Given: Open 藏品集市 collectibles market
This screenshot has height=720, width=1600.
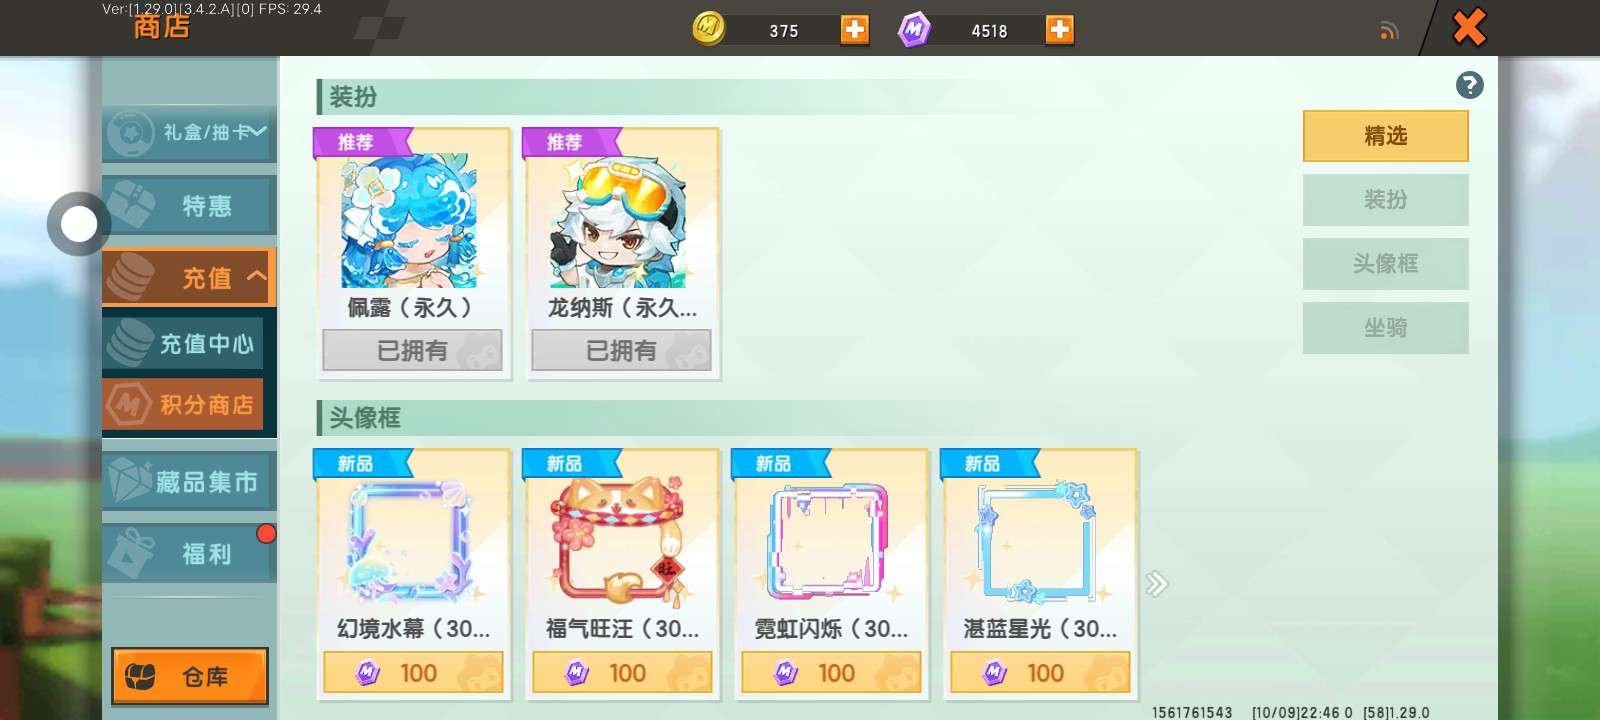Looking at the screenshot, I should click(189, 482).
